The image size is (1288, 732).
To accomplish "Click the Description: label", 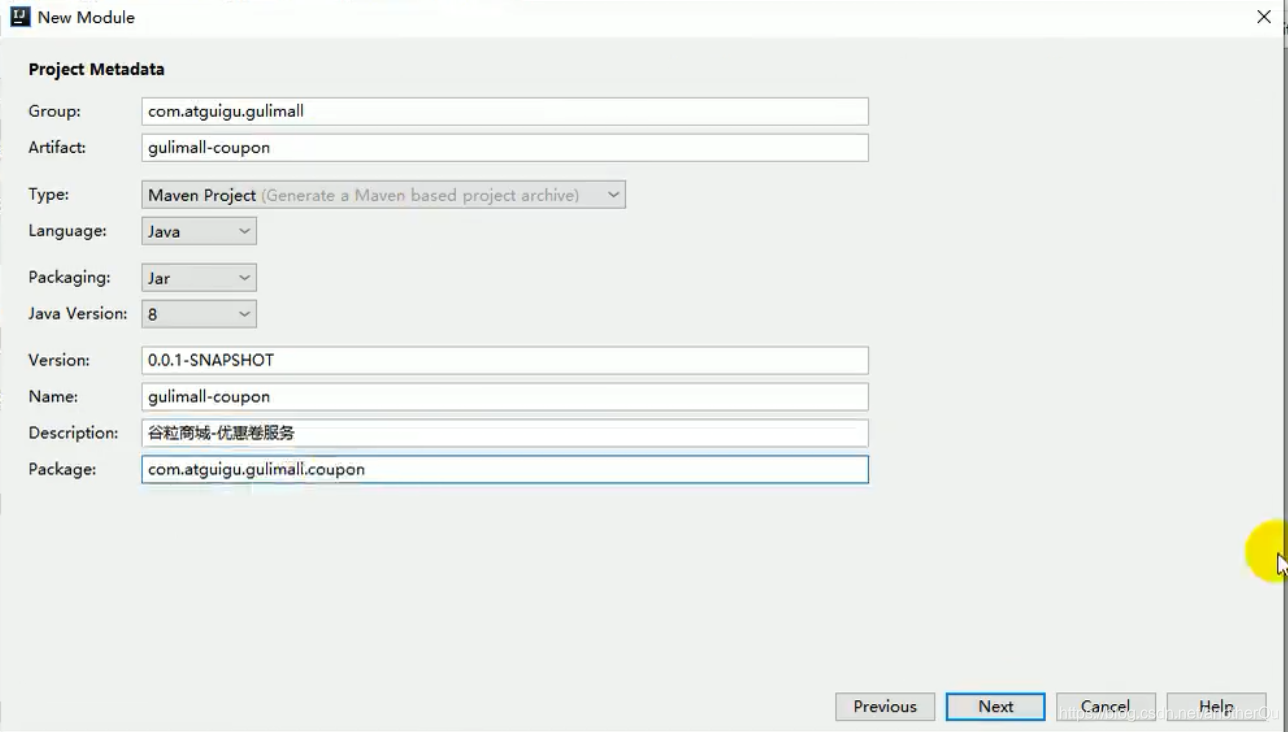I will [74, 432].
